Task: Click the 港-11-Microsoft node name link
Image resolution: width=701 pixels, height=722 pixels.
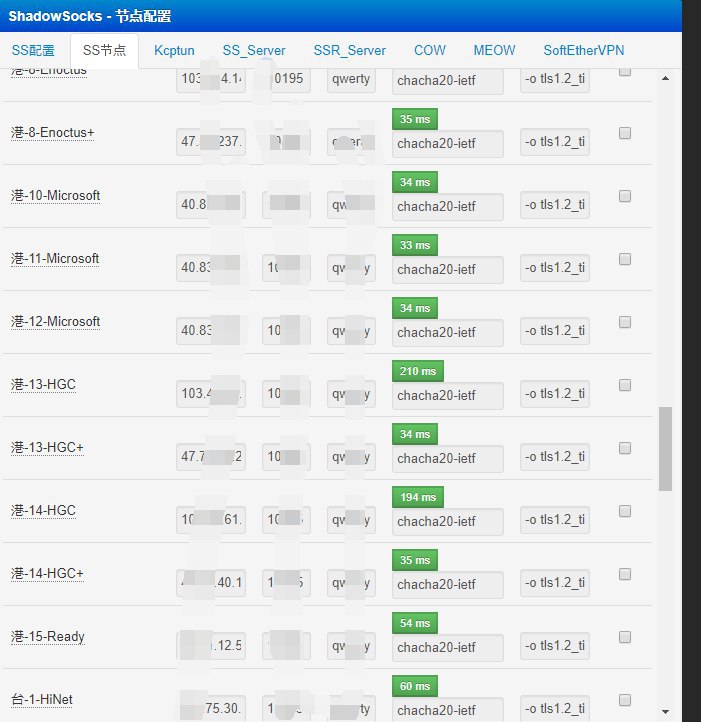Action: (x=55, y=258)
